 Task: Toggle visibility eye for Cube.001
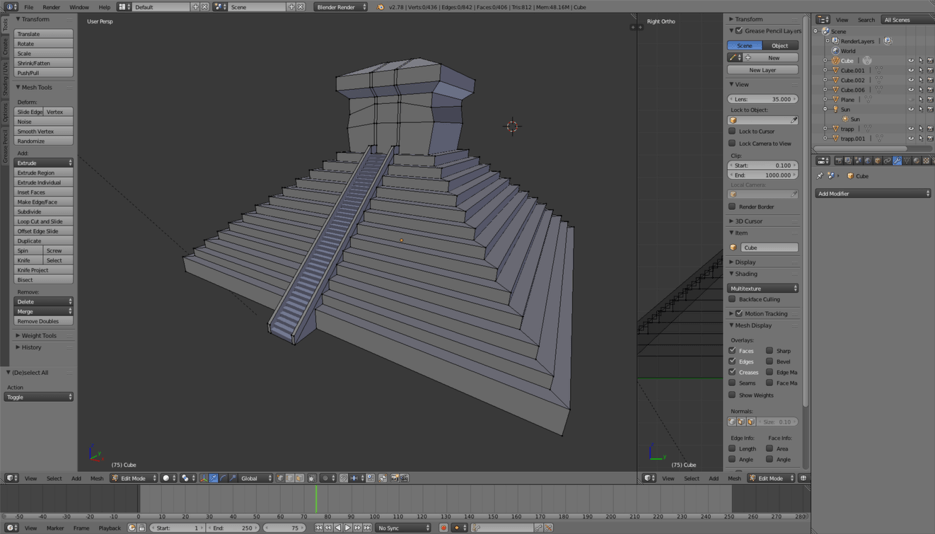tap(910, 71)
